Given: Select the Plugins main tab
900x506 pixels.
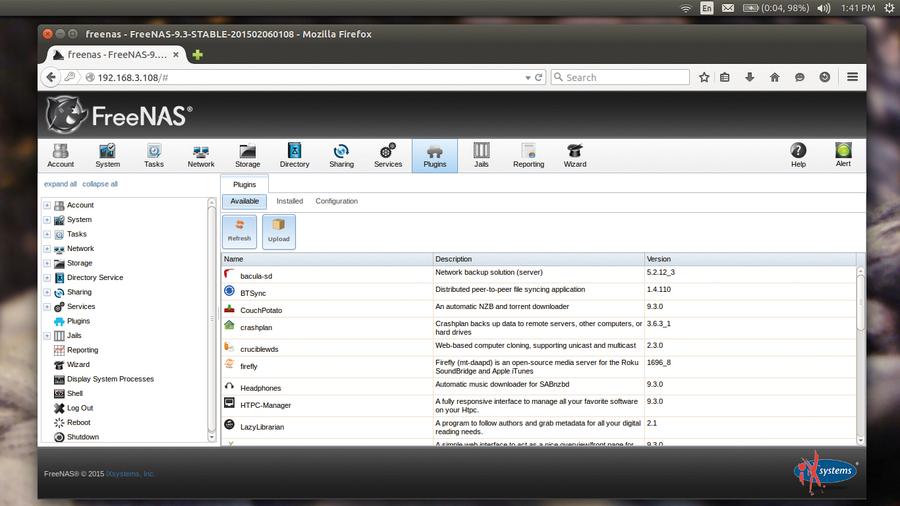Looking at the screenshot, I should coord(245,184).
